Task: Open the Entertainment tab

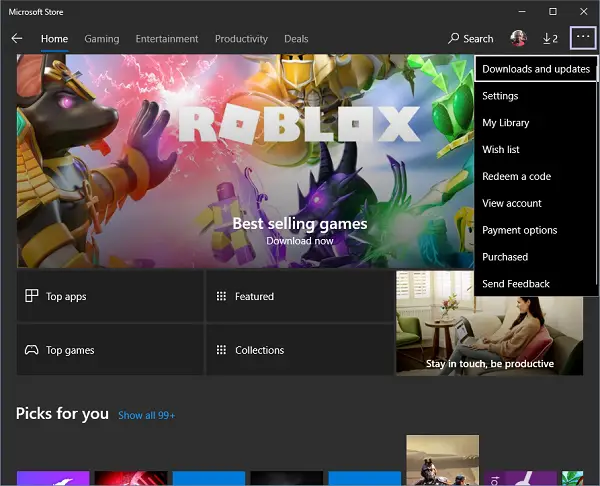Action: pos(167,39)
